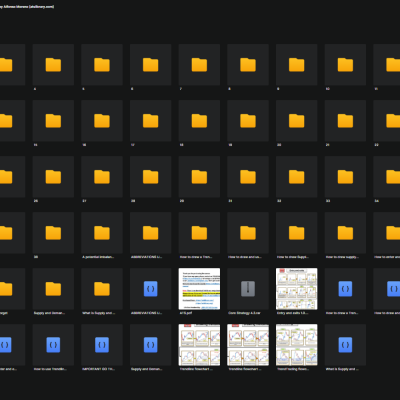This screenshot has height=400, width=400.
Task: Open the folder named 4
Action: click(53, 65)
